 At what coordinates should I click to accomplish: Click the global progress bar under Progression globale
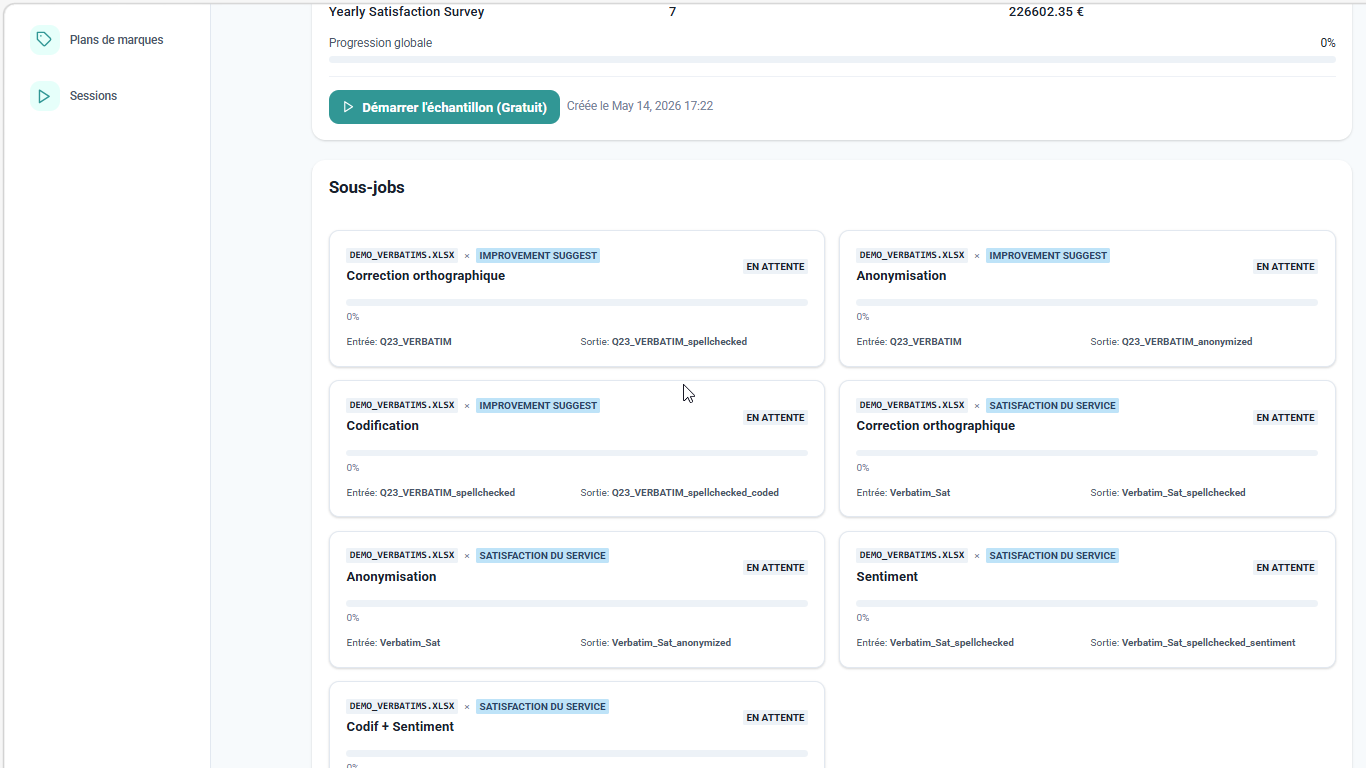pos(832,60)
